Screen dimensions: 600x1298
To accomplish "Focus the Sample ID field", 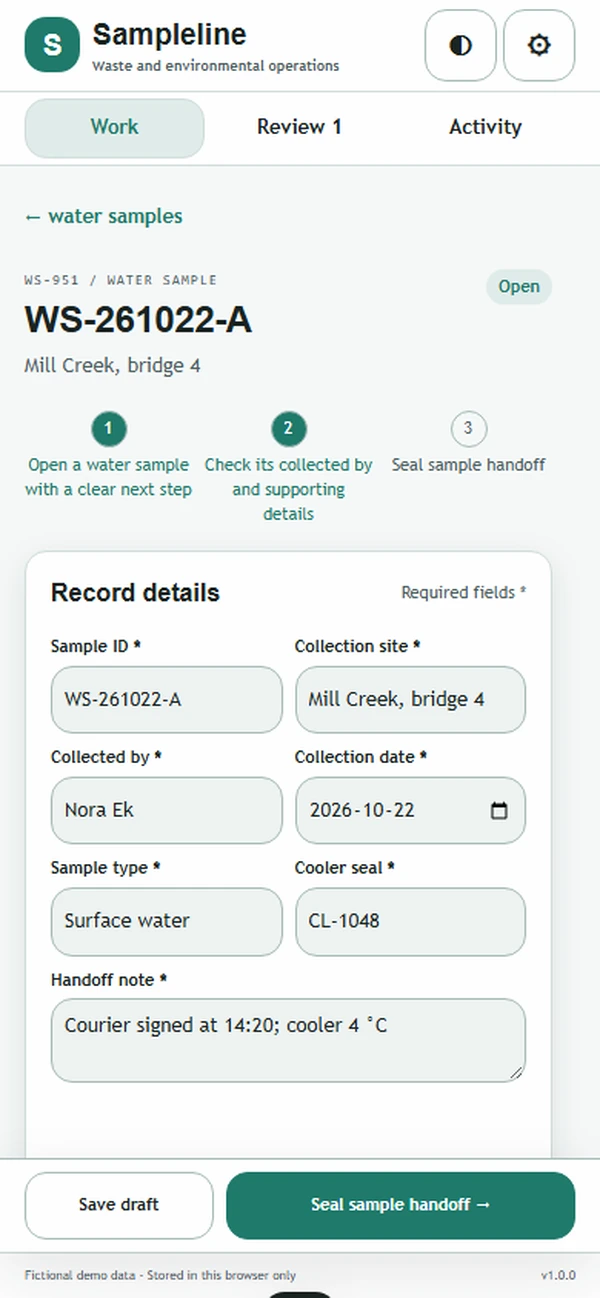I will (167, 699).
